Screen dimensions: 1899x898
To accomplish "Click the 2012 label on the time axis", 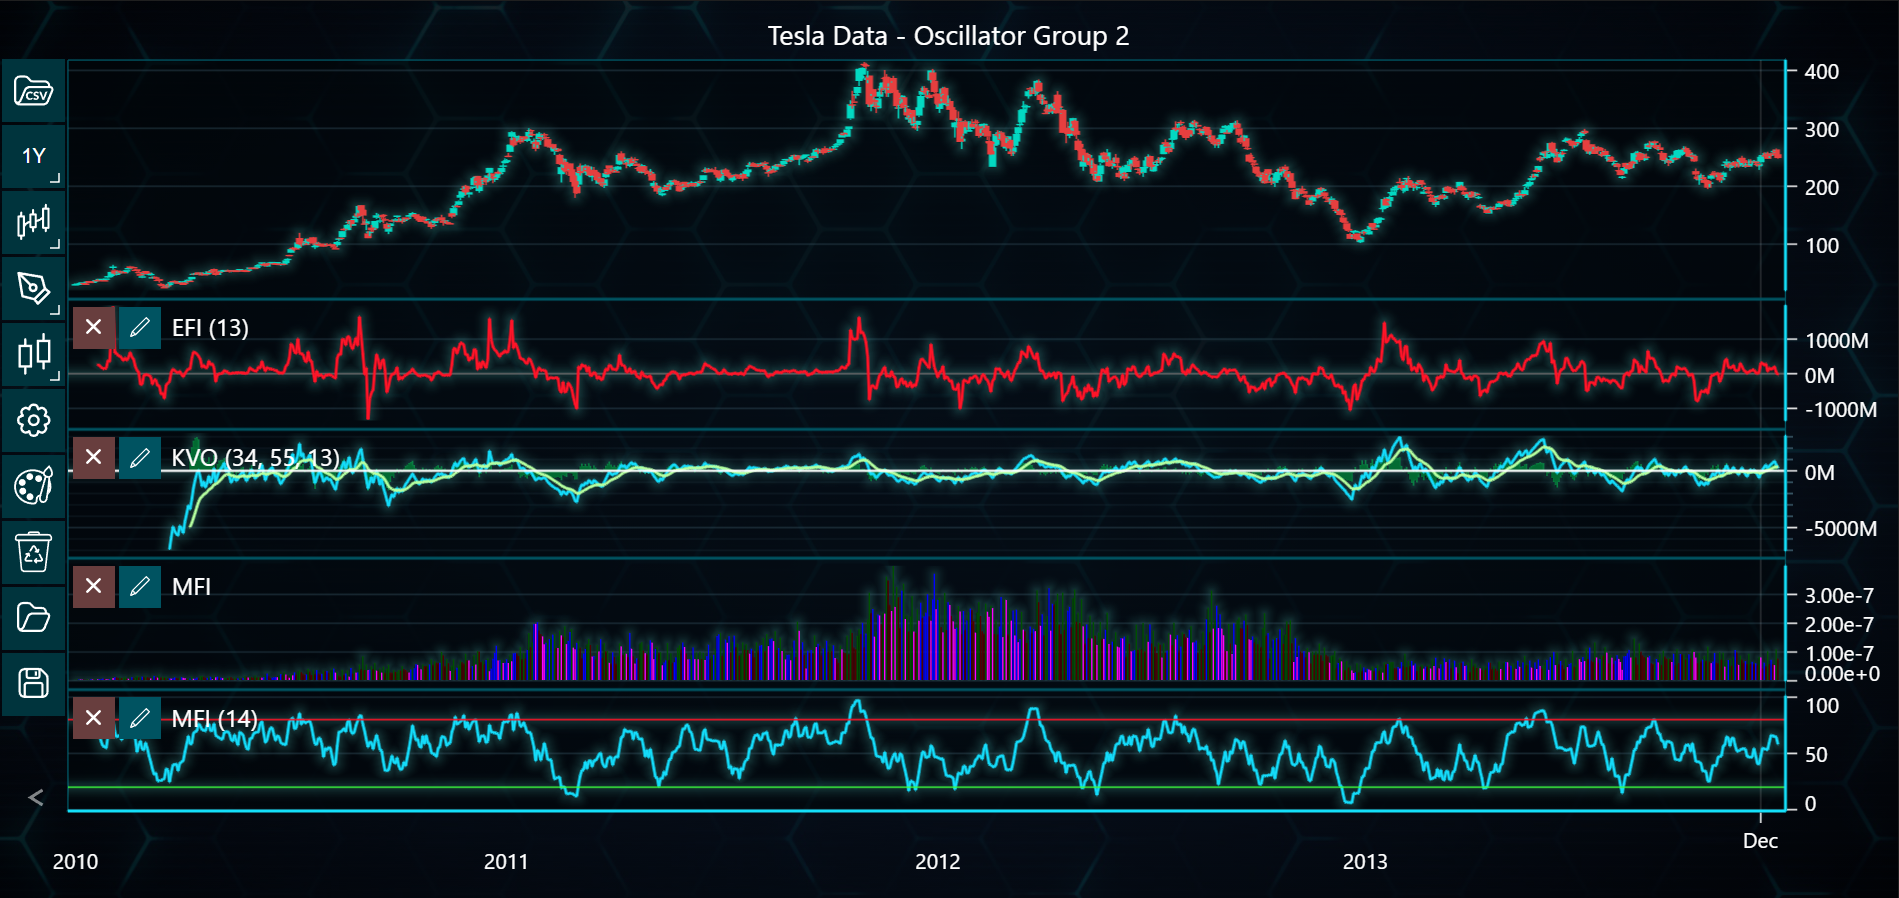I will [x=937, y=862].
